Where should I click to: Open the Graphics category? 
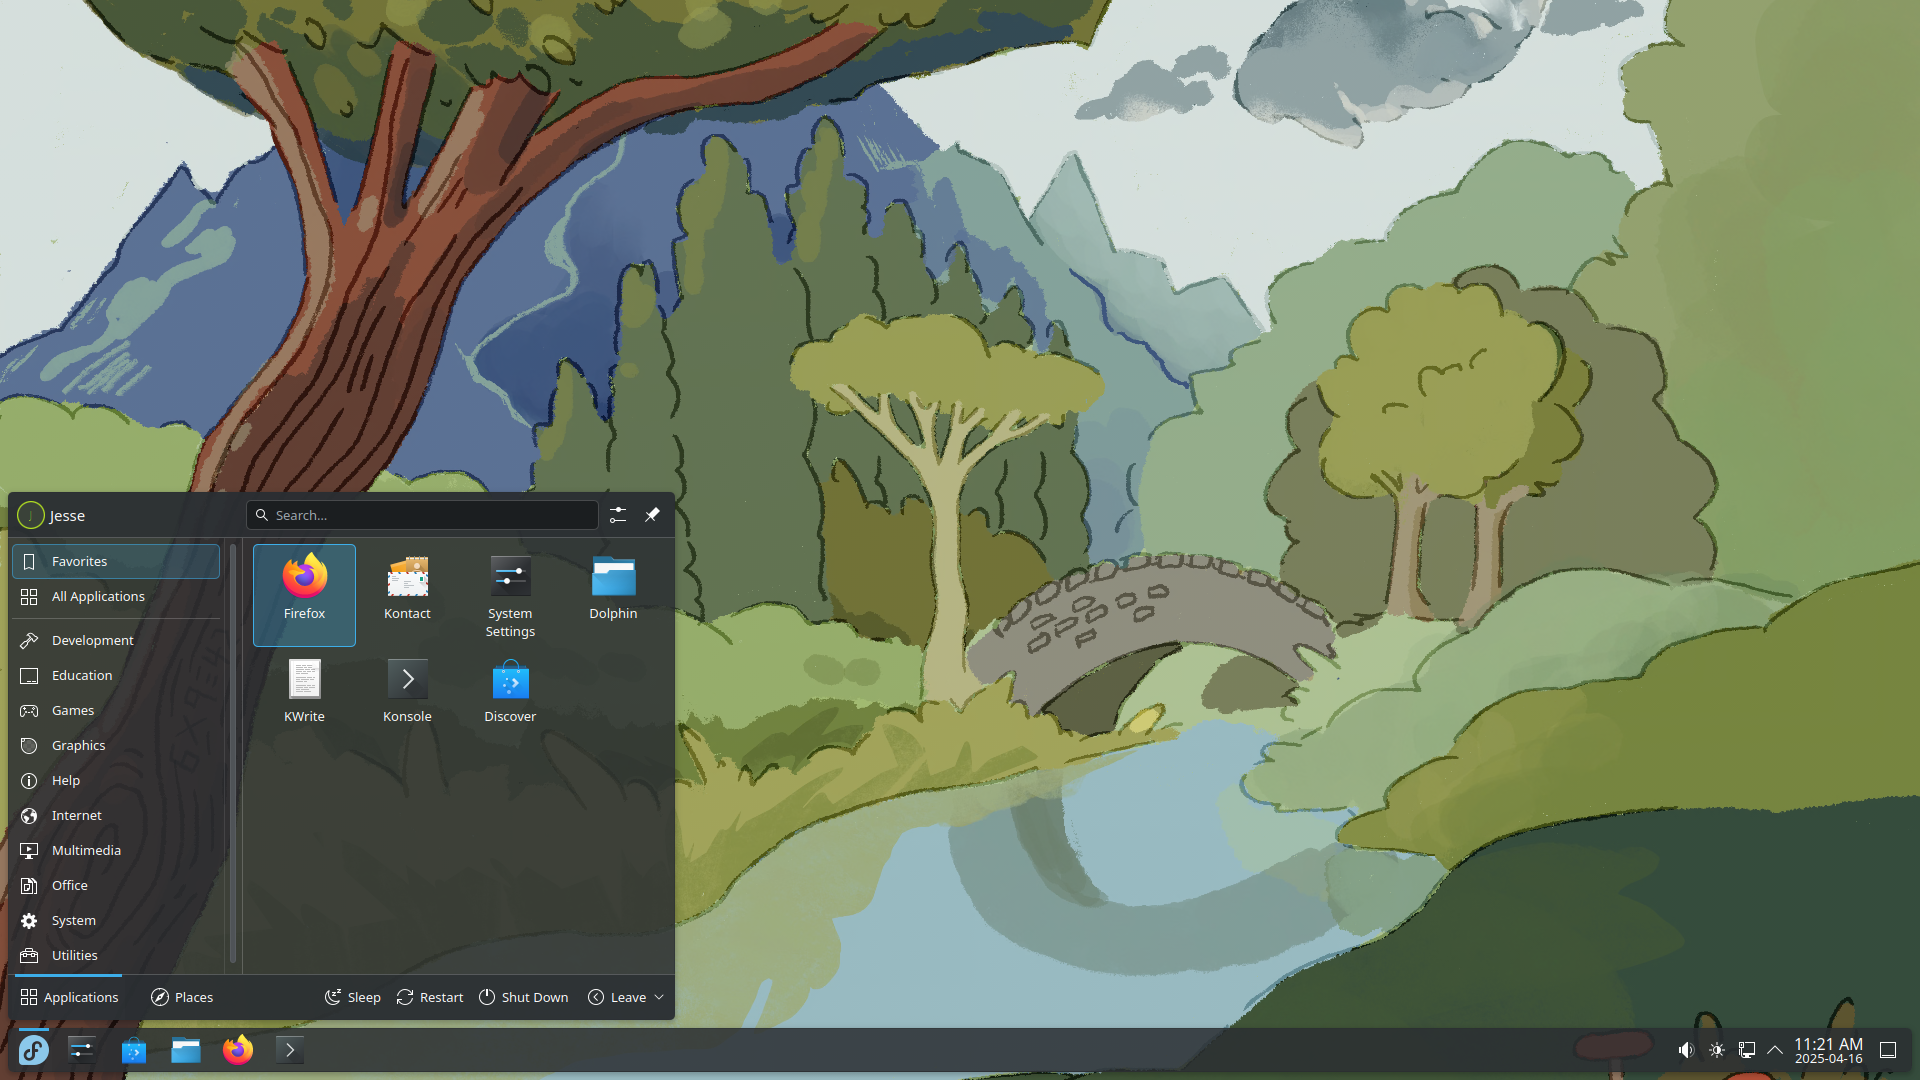pyautogui.click(x=116, y=745)
